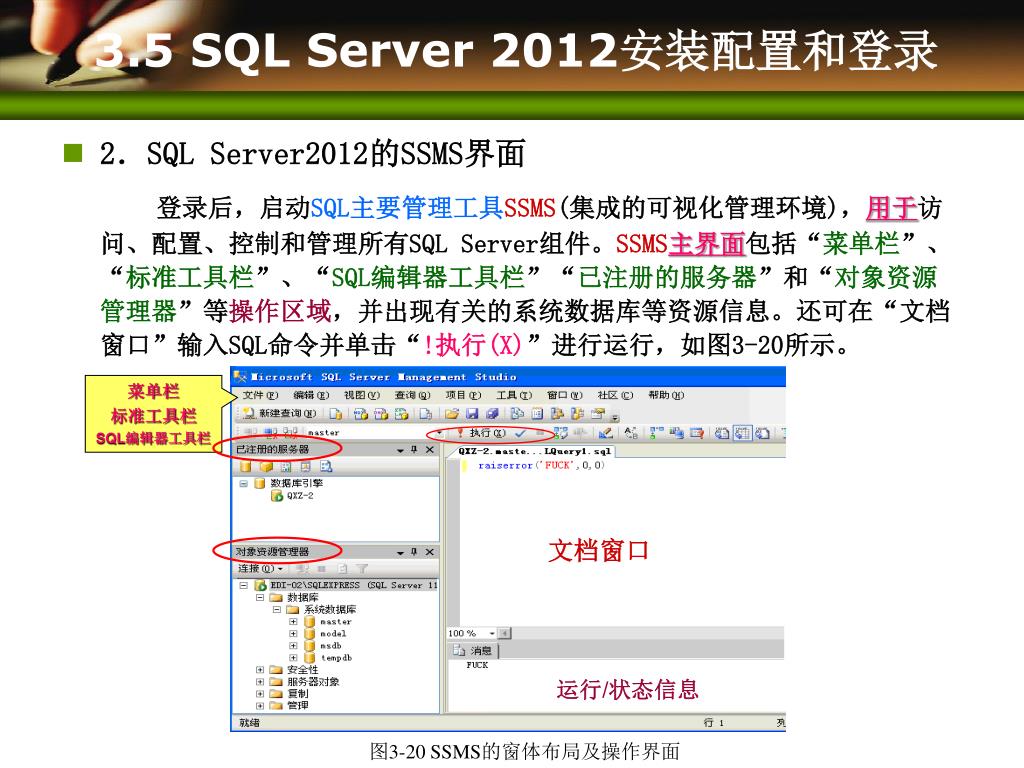Open the 项目(P) menu

click(463, 395)
